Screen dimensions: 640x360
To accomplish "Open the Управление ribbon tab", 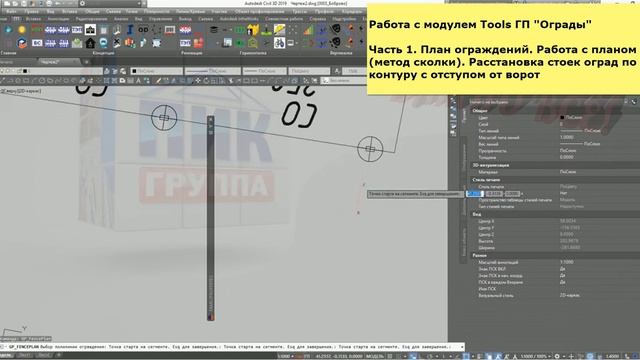I will [160, 19].
